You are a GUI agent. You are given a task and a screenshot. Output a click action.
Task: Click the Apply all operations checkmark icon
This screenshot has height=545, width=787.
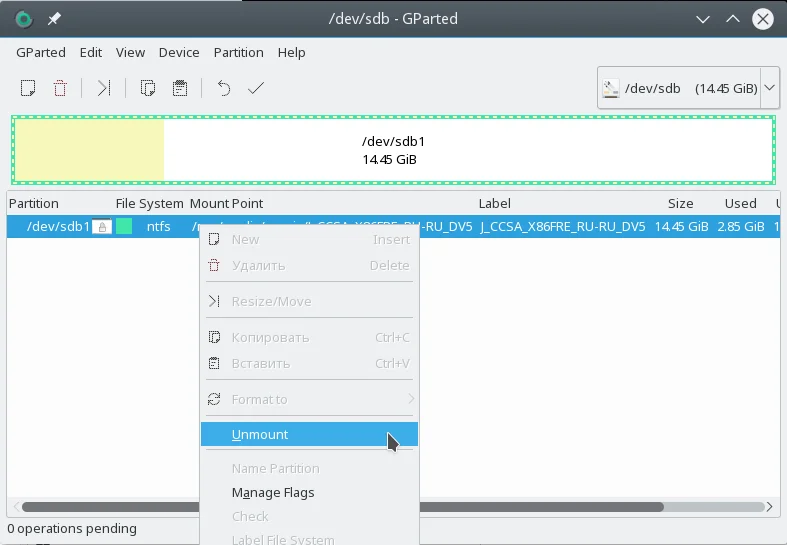coord(256,88)
